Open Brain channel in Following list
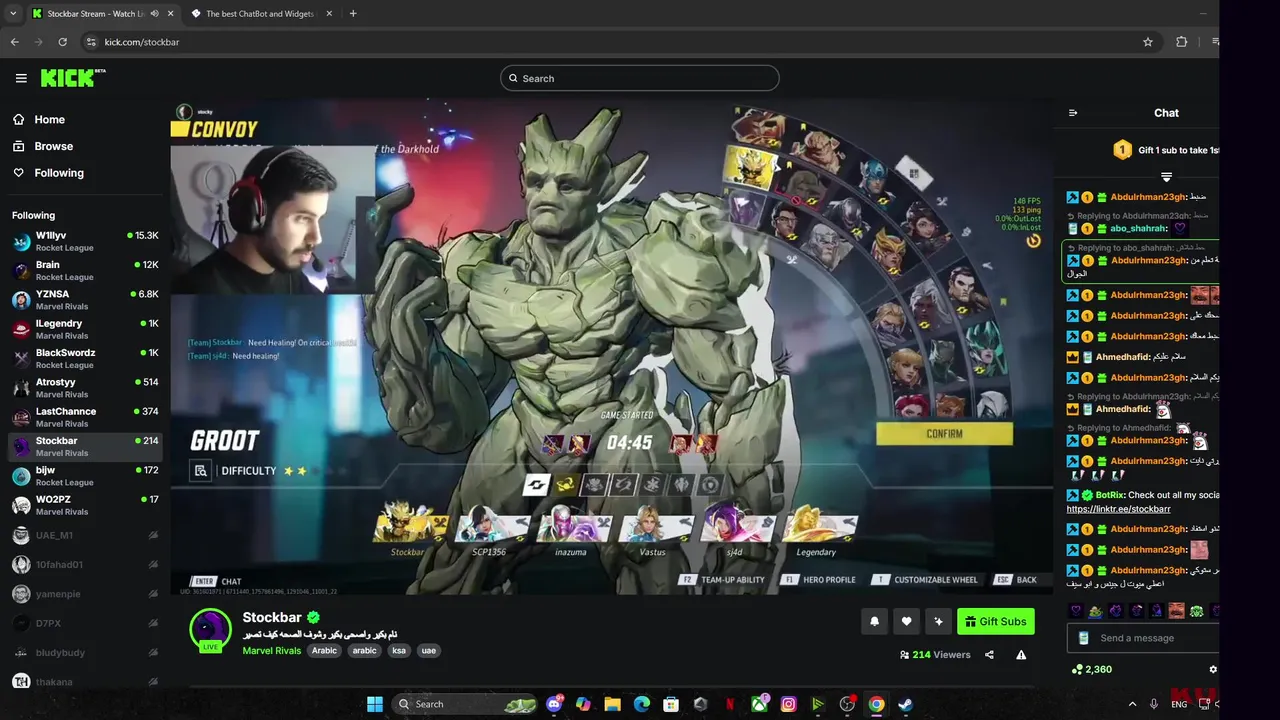 click(85, 270)
